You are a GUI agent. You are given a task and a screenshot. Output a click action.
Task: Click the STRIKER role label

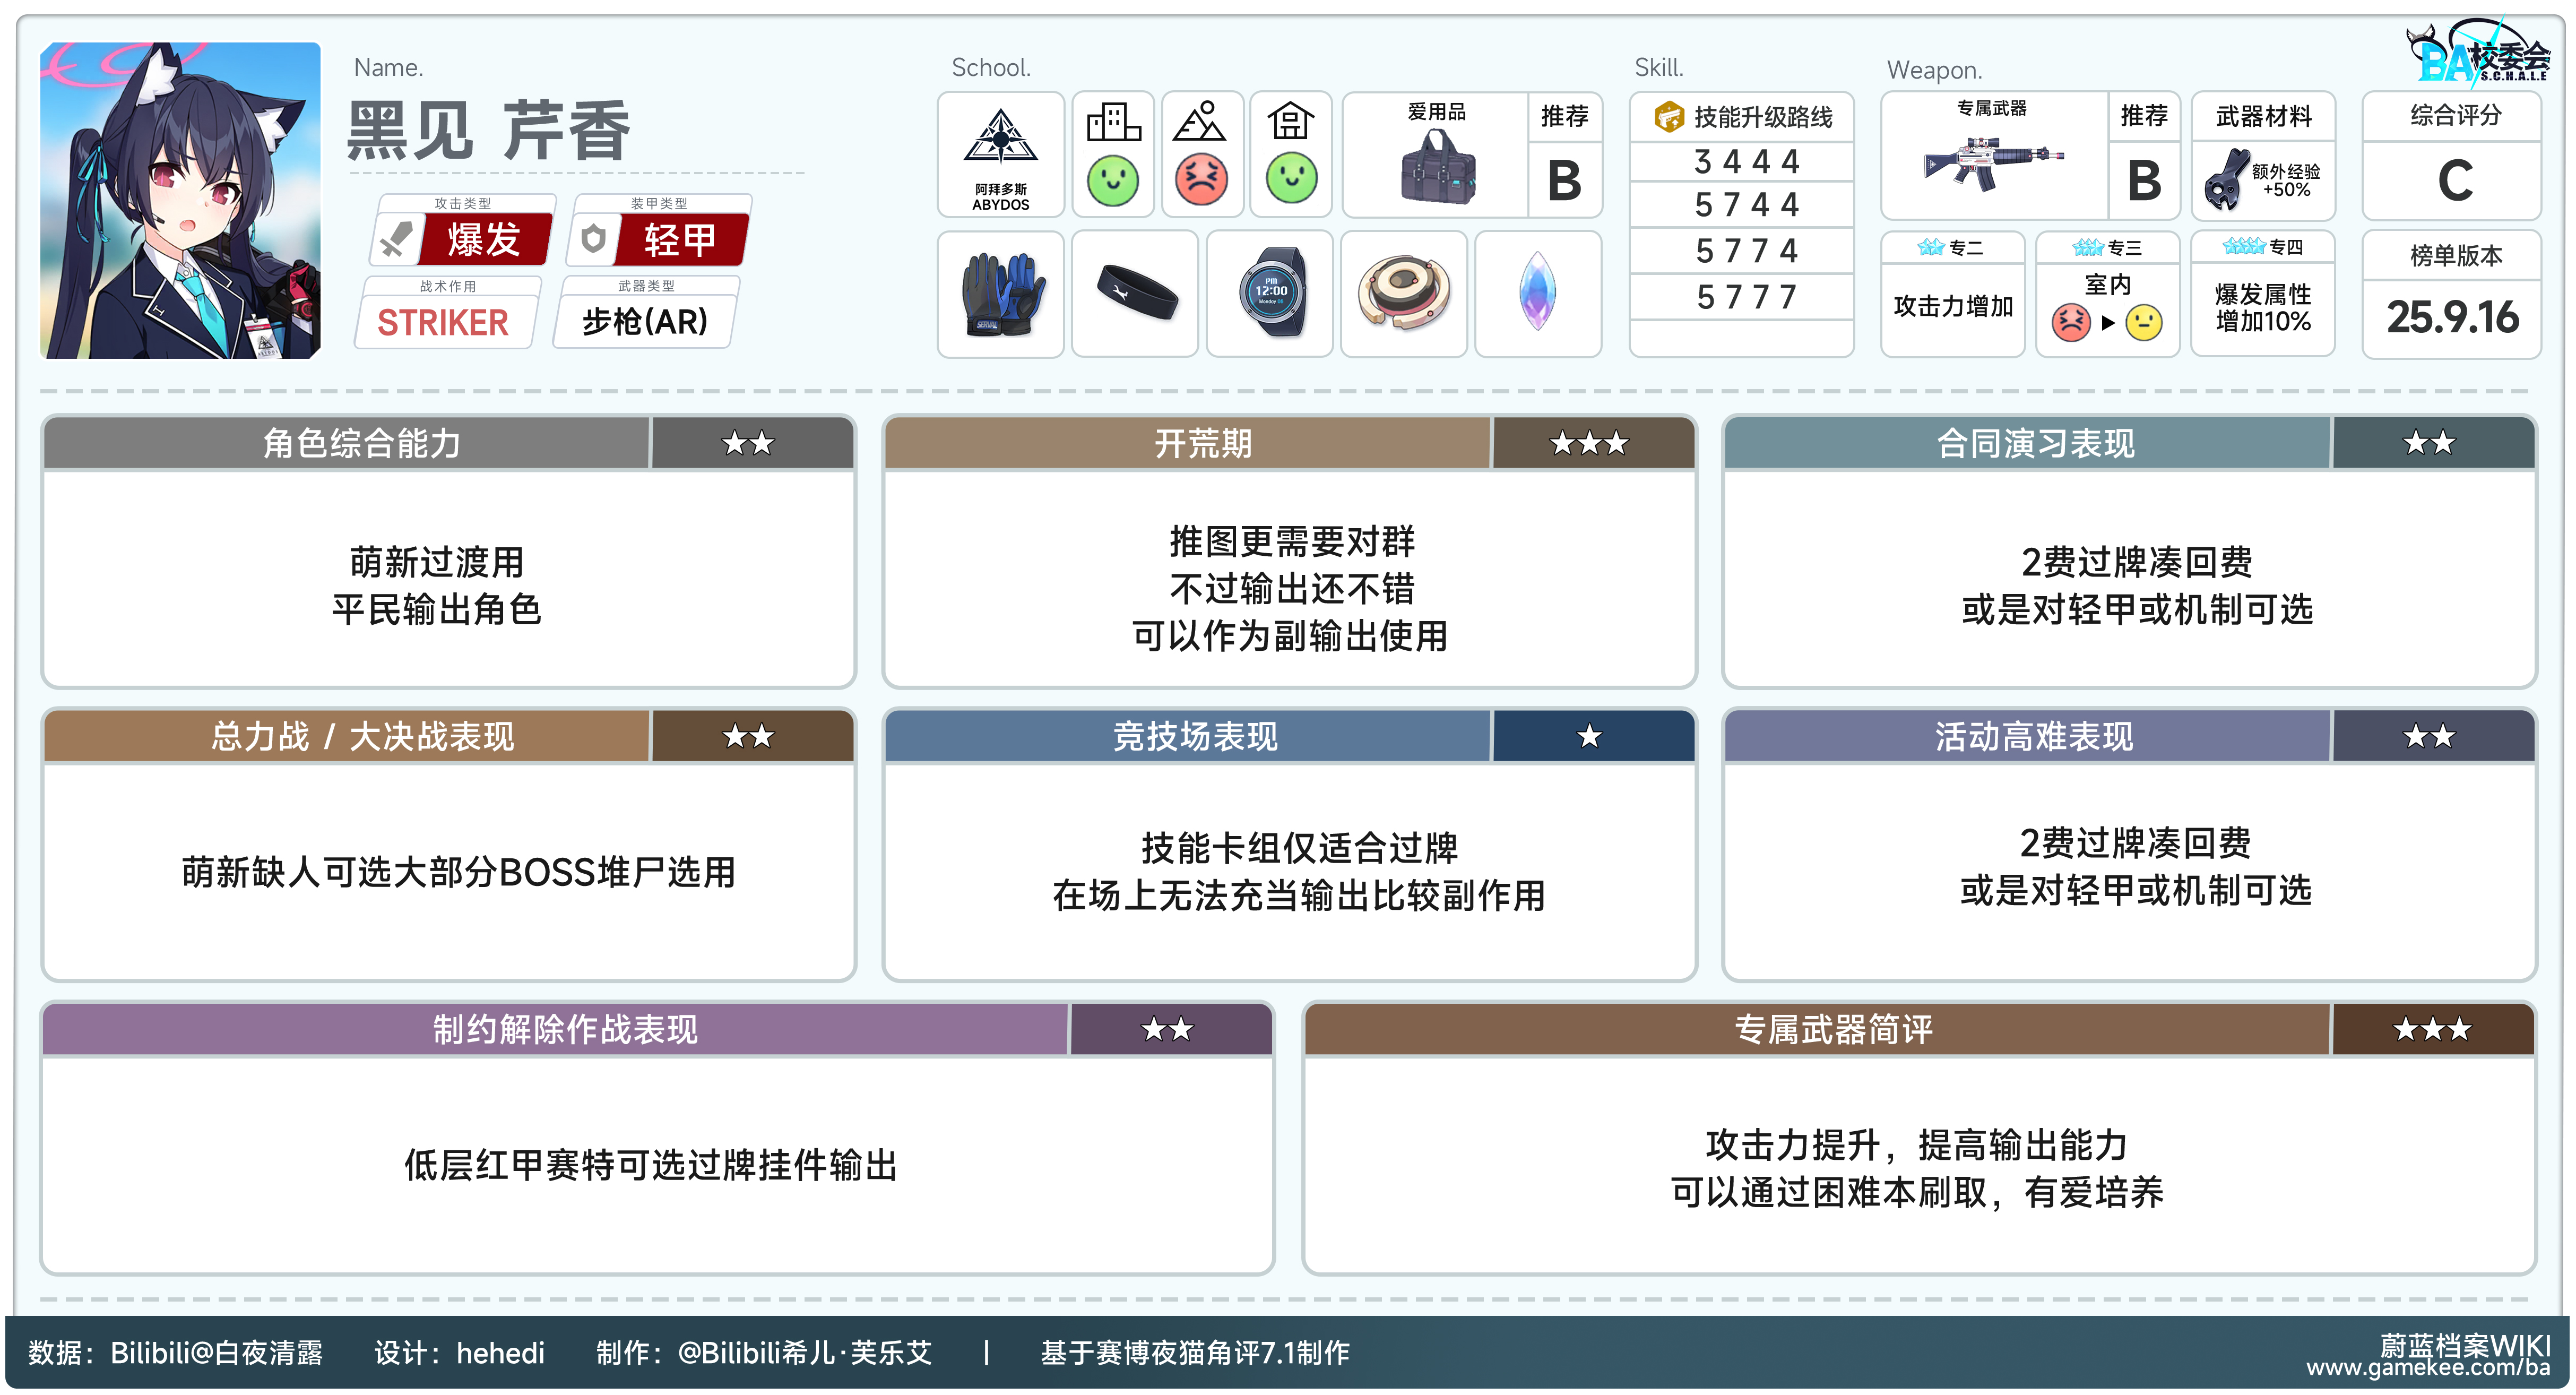[443, 323]
